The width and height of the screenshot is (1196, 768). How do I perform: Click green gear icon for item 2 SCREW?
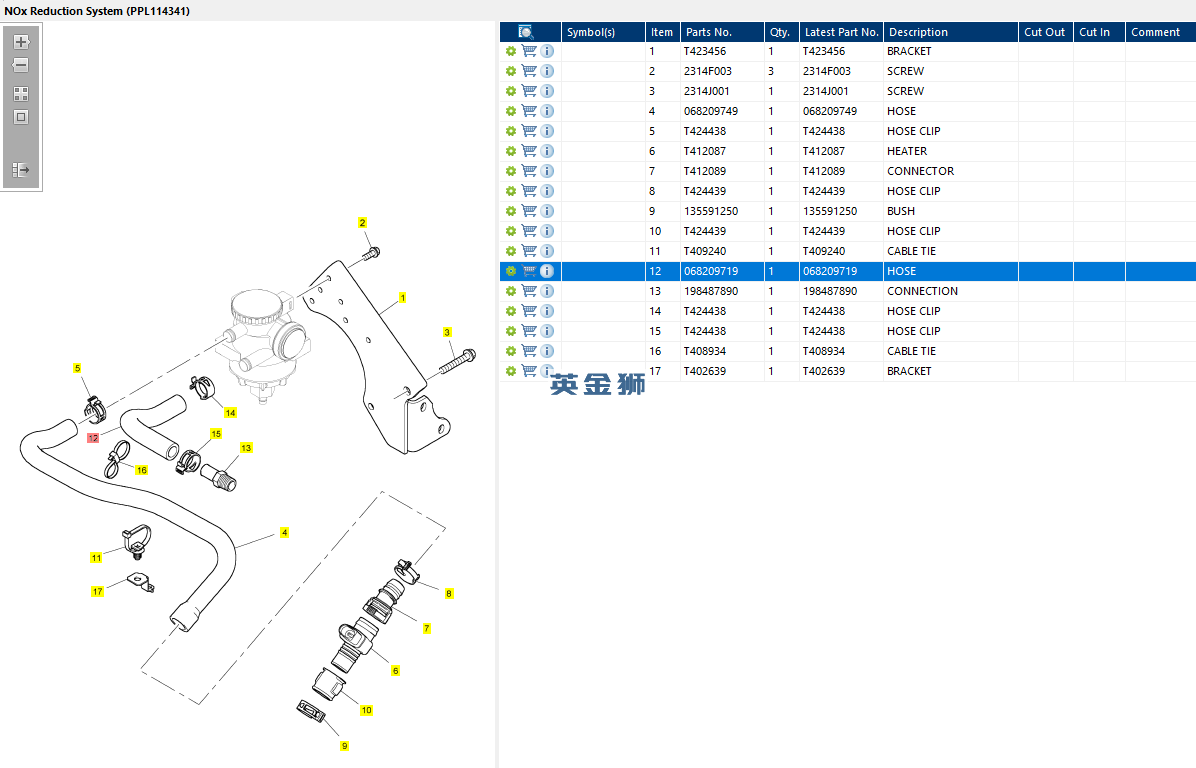(x=511, y=71)
